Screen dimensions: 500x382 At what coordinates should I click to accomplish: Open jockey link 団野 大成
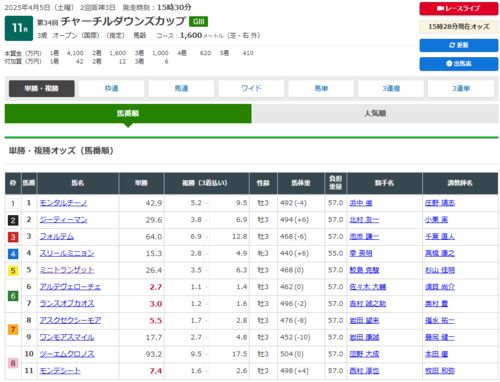(364, 354)
